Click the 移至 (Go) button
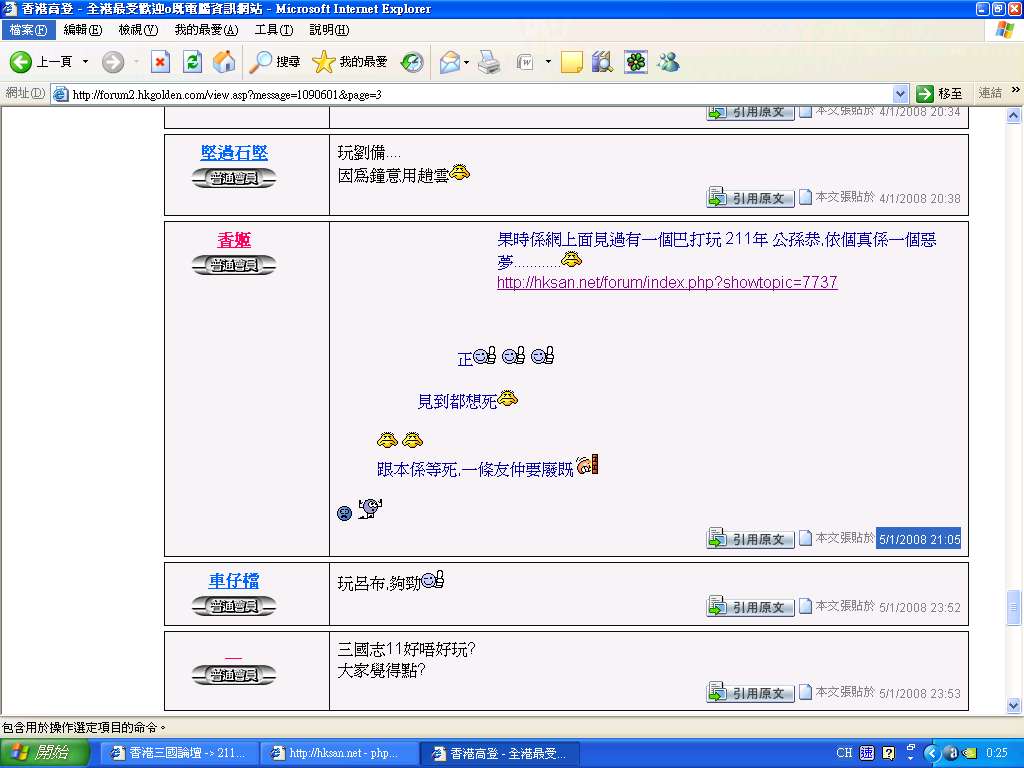1024x768 pixels. (940, 94)
